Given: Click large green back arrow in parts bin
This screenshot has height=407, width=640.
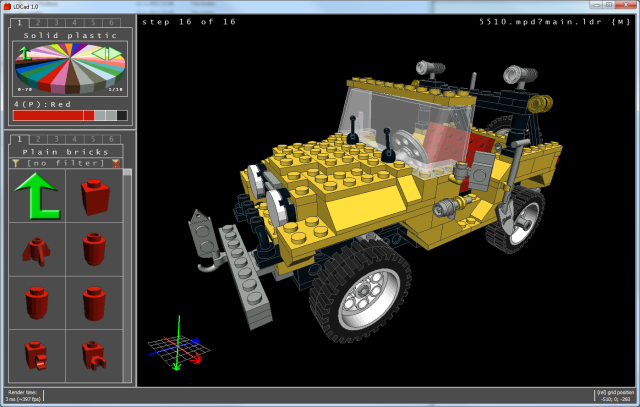Looking at the screenshot, I should coord(37,196).
